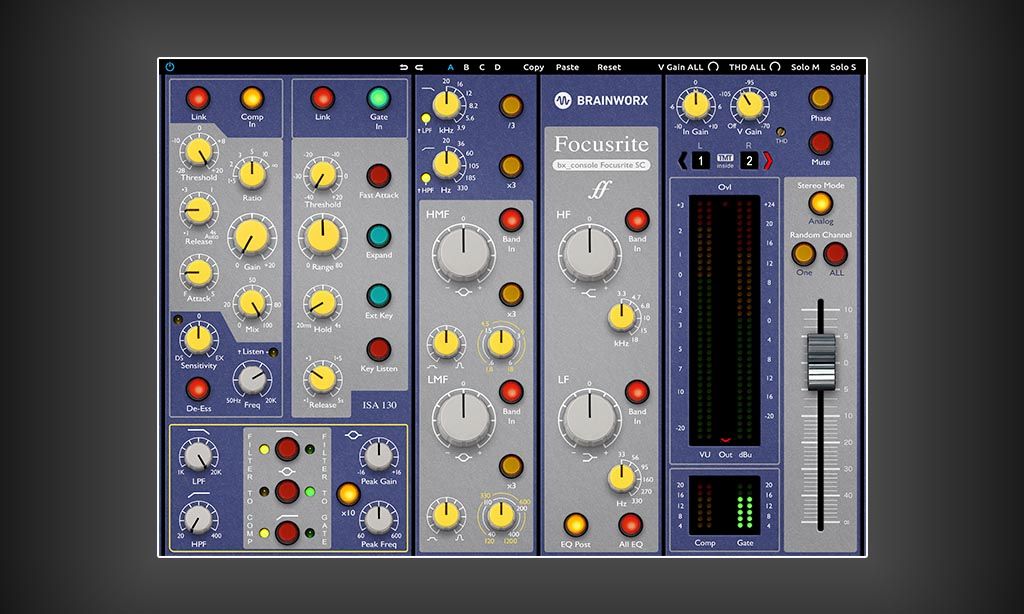Click Random Channel ALL button
The width and height of the screenshot is (1024, 614).
pos(835,254)
